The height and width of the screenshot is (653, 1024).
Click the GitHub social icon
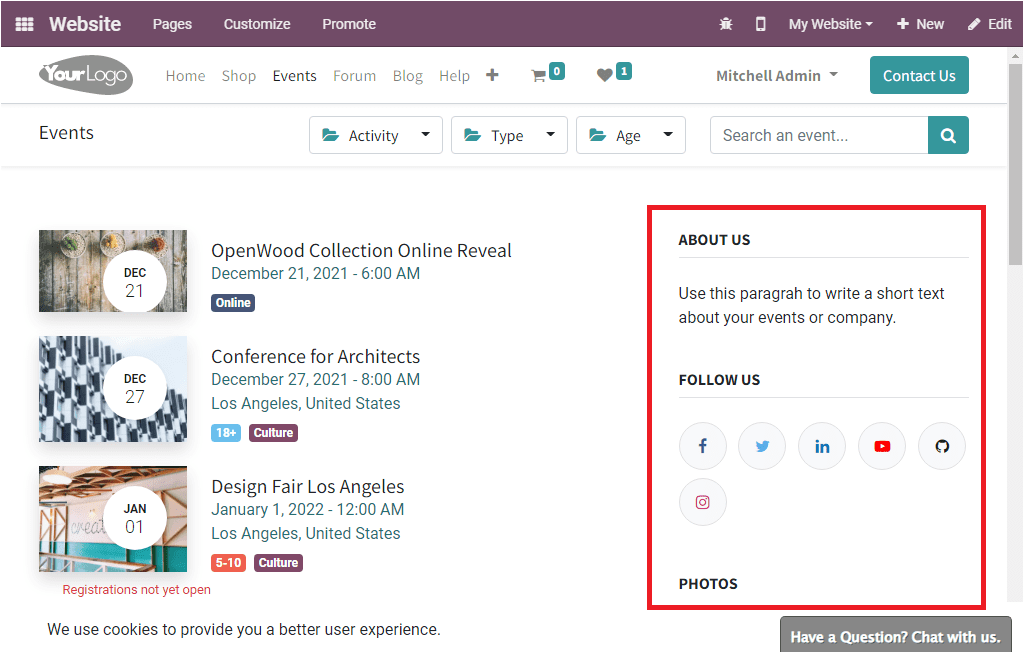tap(941, 445)
